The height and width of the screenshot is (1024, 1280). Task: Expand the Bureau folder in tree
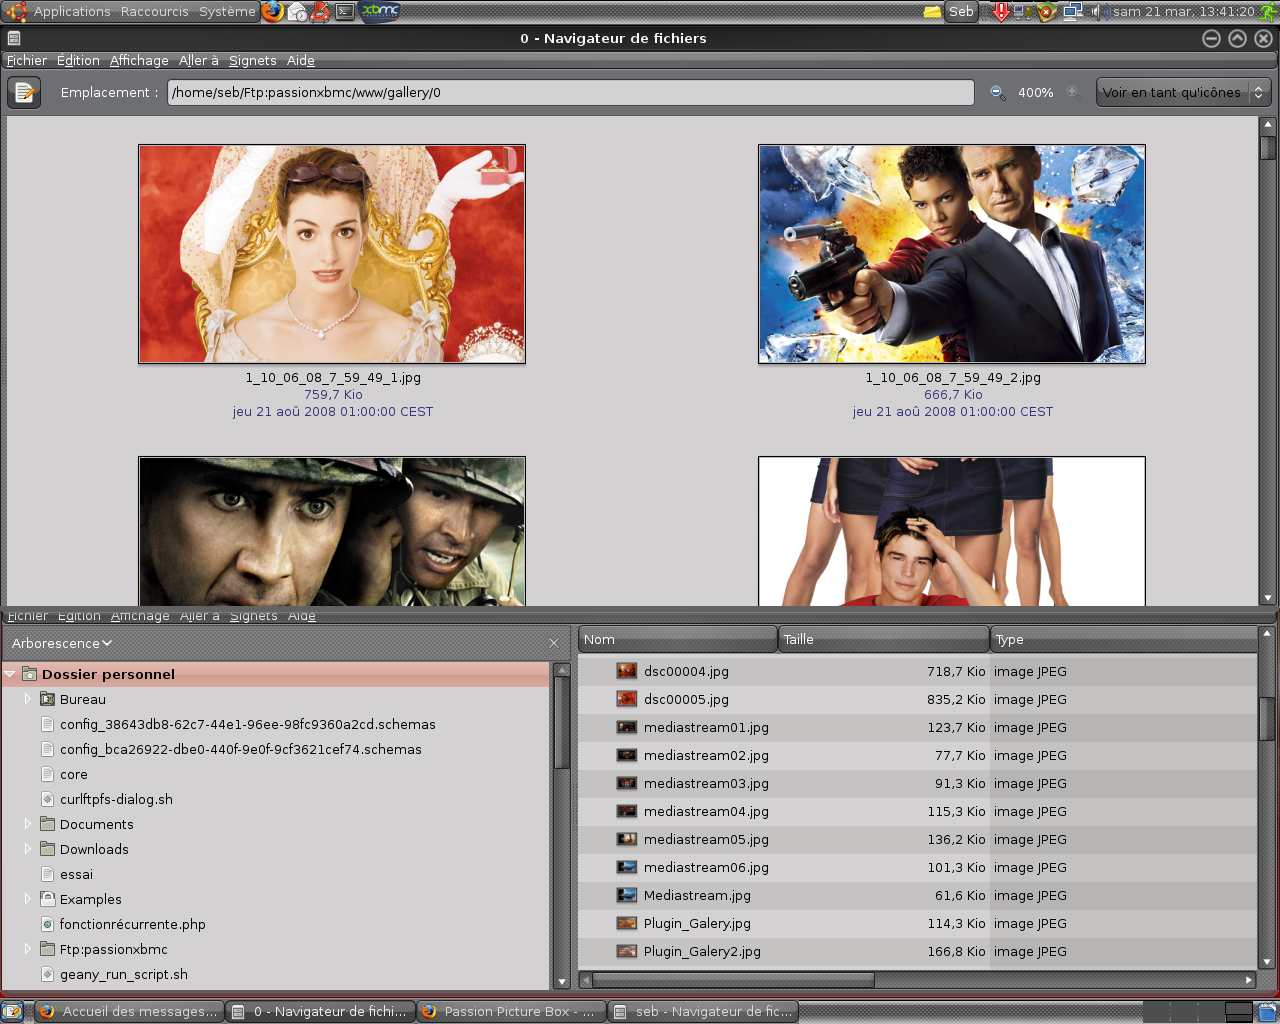(x=28, y=699)
